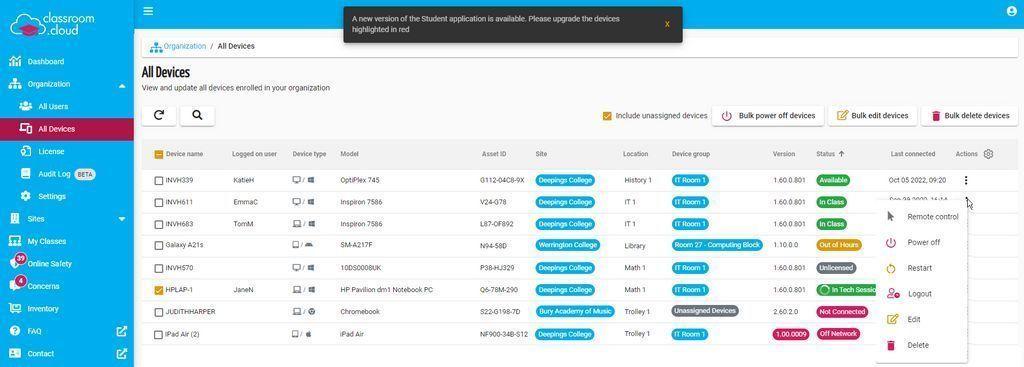Screen dimensions: 1024x367
Task: Click the License icon in sidebar
Action: tap(26, 151)
